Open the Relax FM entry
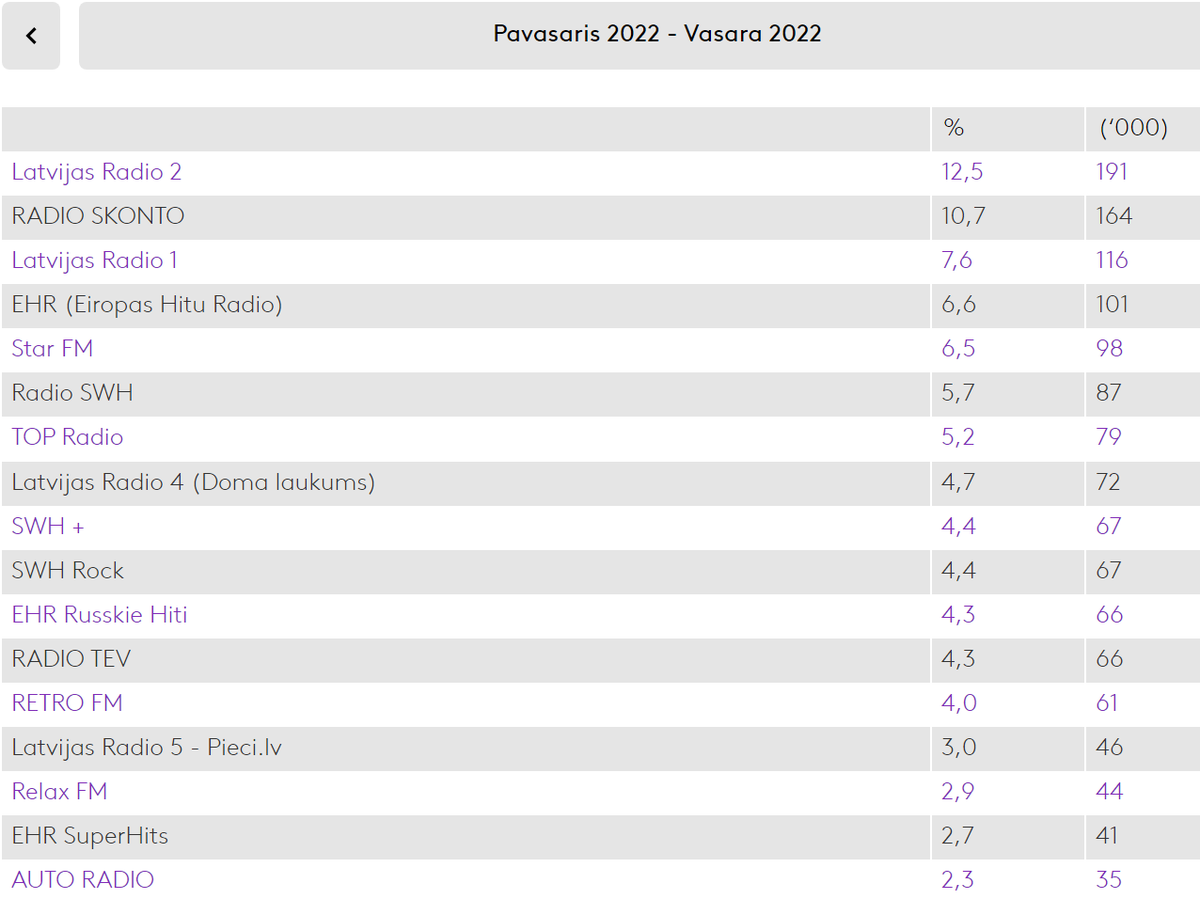Screen dimensions: 1200x899 coord(59,791)
